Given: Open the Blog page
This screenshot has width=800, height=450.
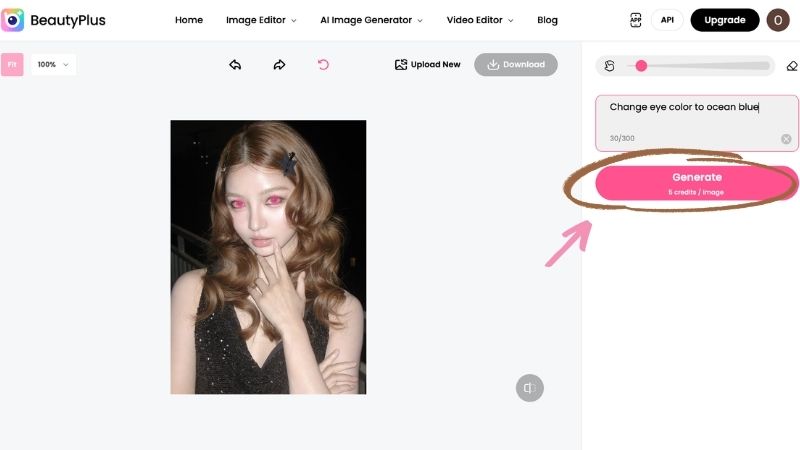Looking at the screenshot, I should 547,20.
